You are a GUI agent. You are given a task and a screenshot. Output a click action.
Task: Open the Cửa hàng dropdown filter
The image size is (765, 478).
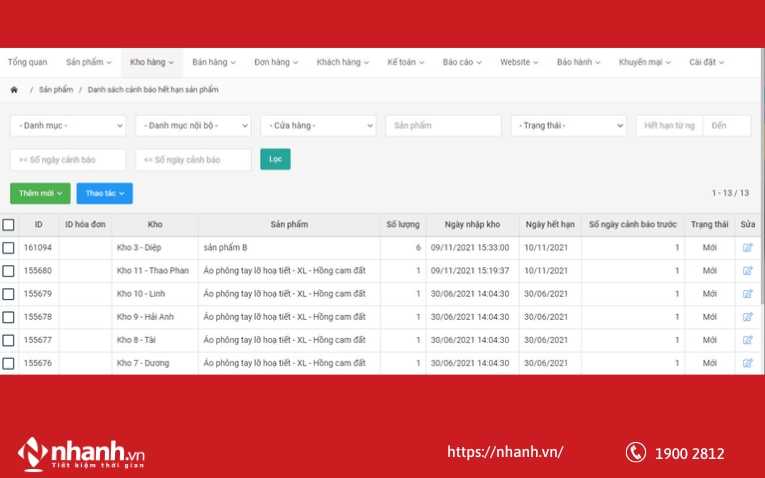click(x=318, y=126)
